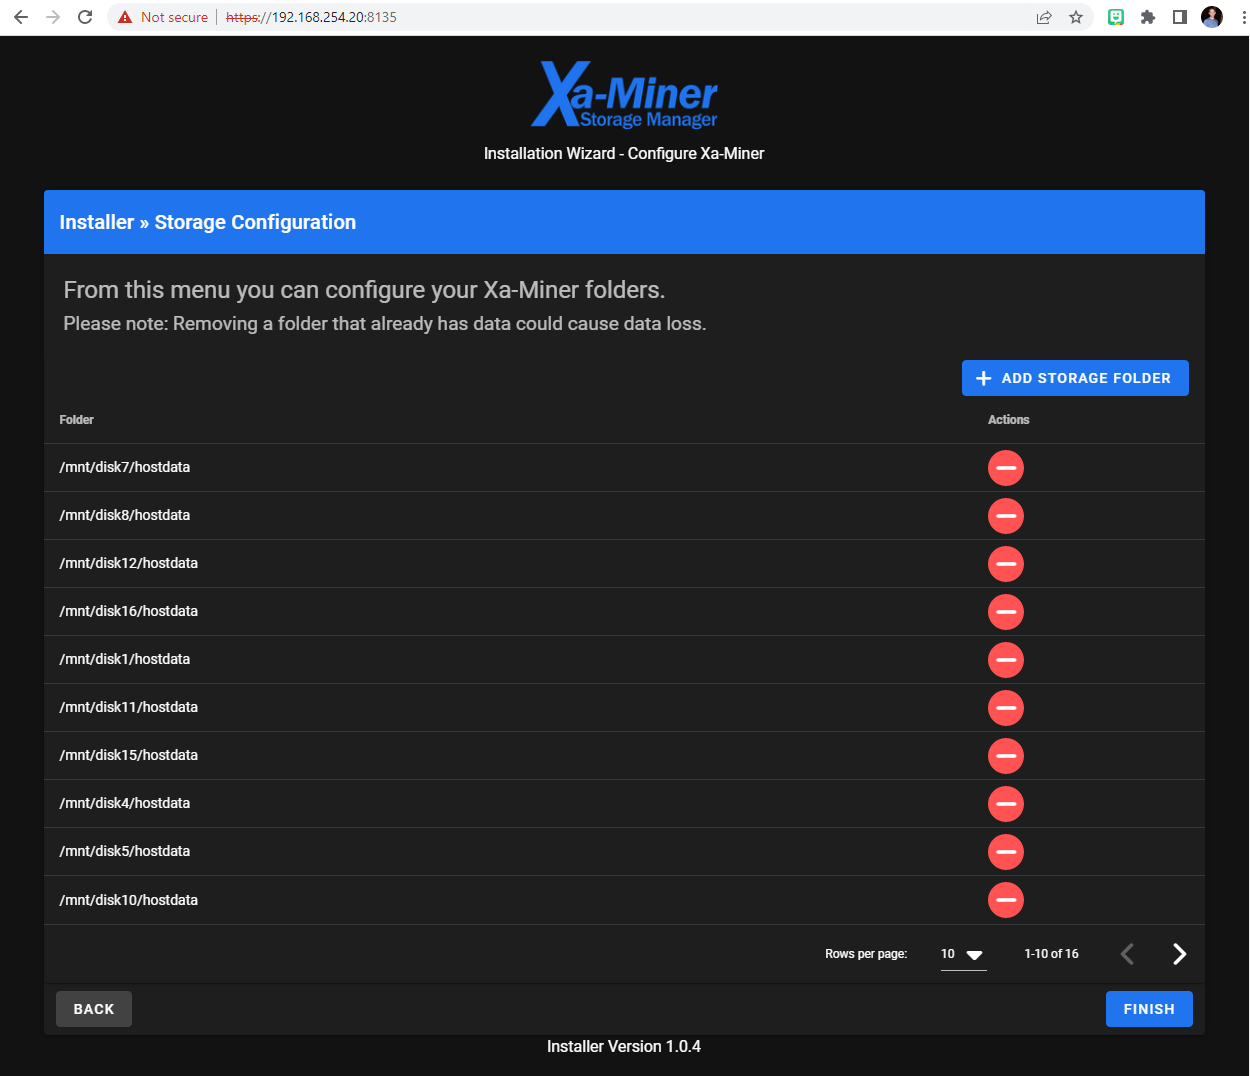The image size is (1250, 1076).
Task: Delete the /mnt/disk15/hostdata folder
Action: 1005,756
